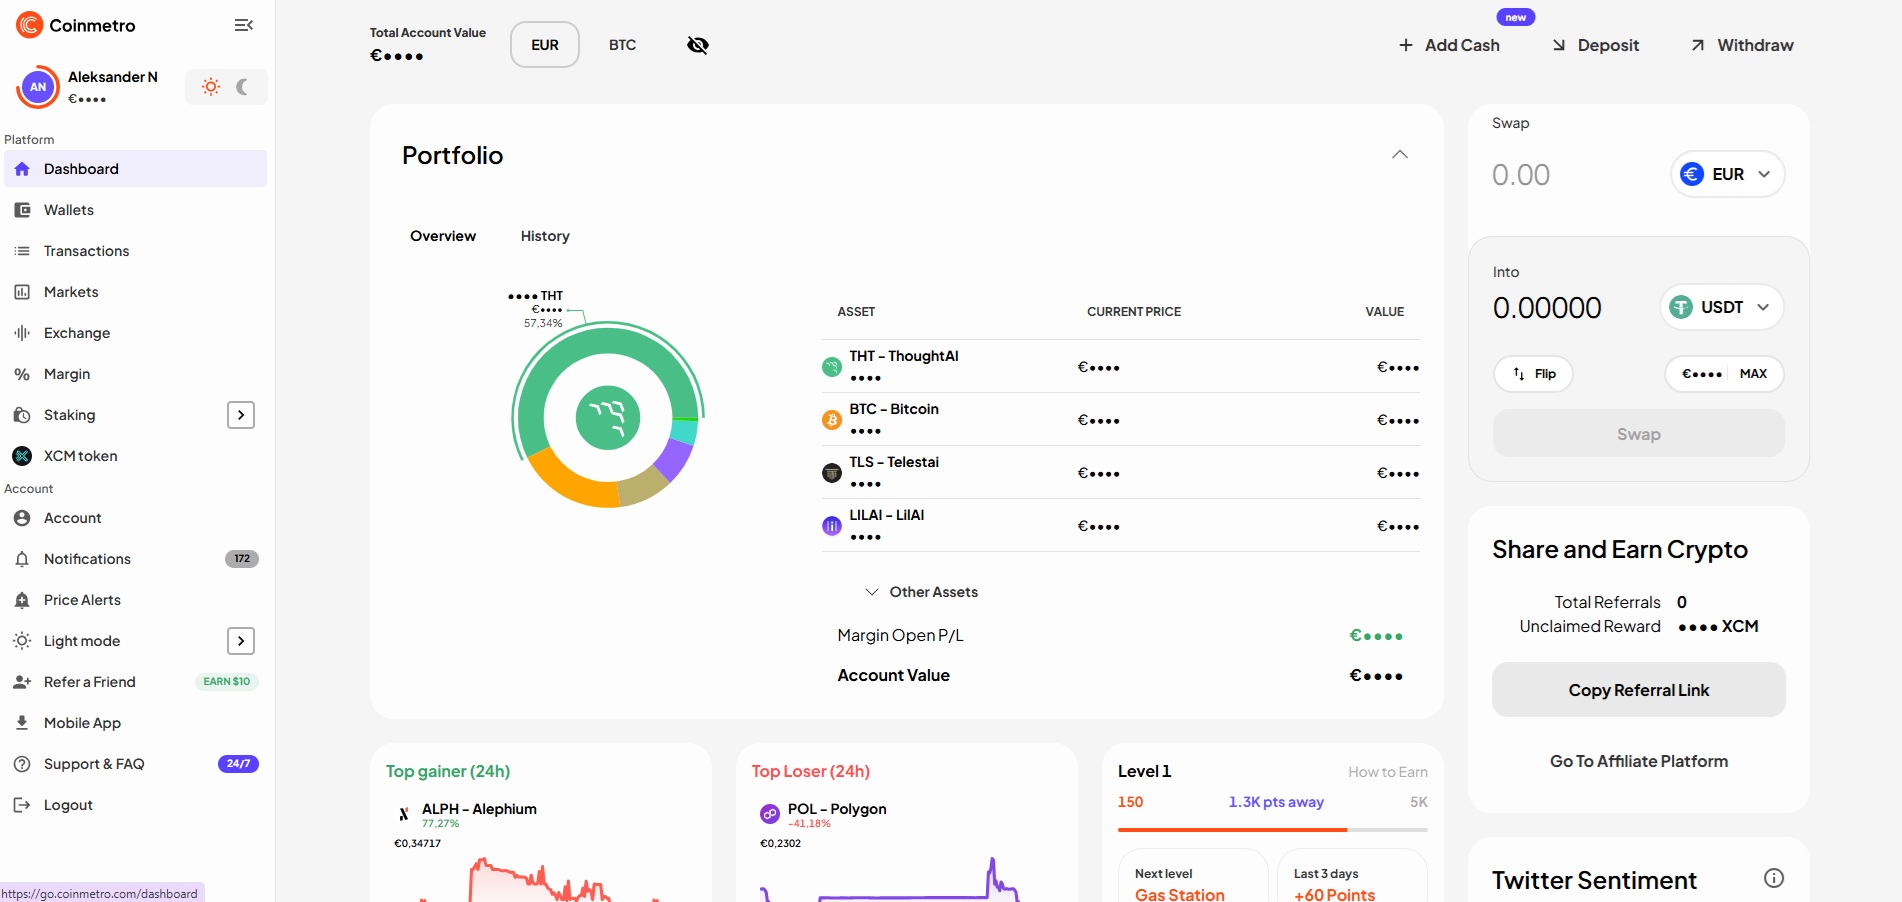Select EUR as account value currency
1902x902 pixels.
click(545, 45)
